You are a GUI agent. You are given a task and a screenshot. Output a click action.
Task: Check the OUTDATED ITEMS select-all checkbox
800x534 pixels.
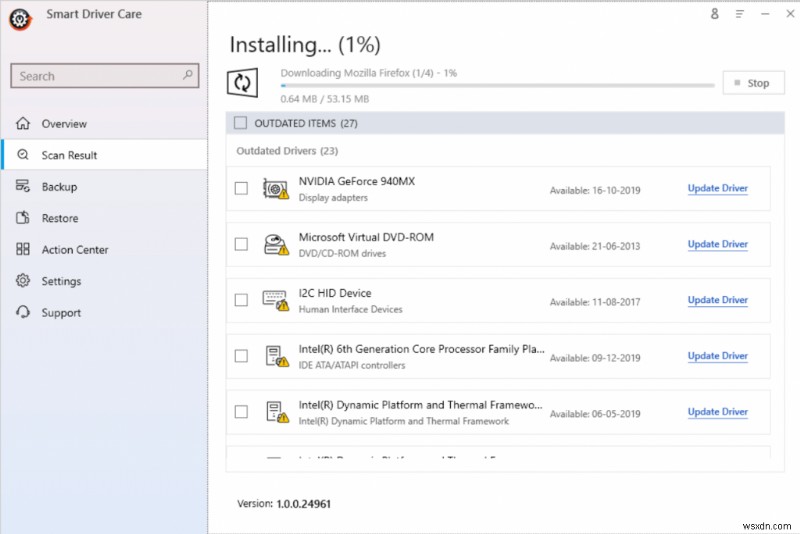click(240, 123)
